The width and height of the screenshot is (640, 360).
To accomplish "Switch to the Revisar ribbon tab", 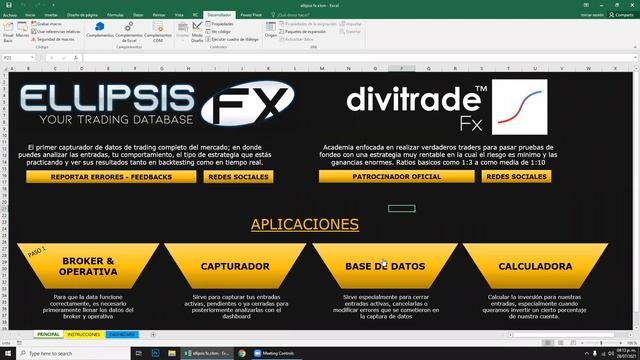I will click(159, 15).
